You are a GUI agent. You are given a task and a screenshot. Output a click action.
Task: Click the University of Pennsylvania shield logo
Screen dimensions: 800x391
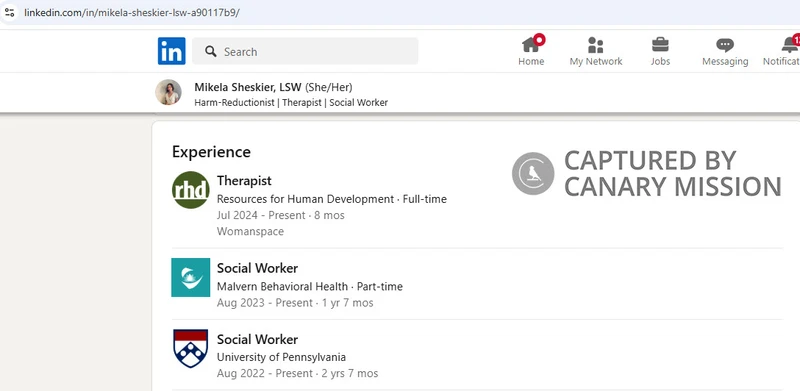pyautogui.click(x=190, y=348)
